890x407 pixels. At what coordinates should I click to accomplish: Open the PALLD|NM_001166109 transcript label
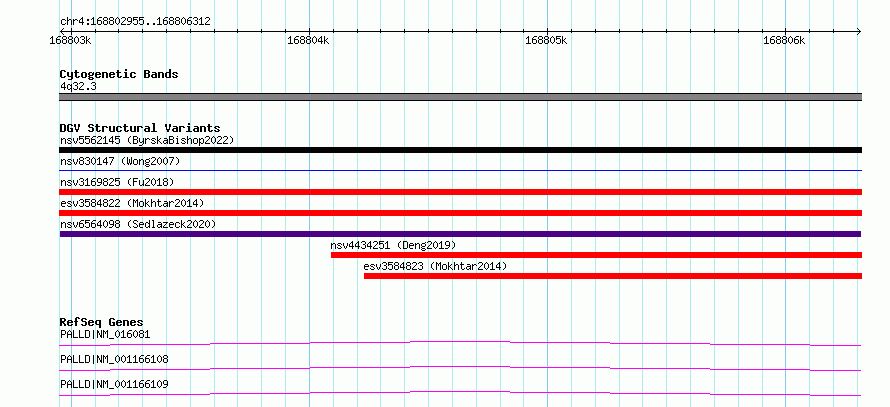(x=114, y=384)
